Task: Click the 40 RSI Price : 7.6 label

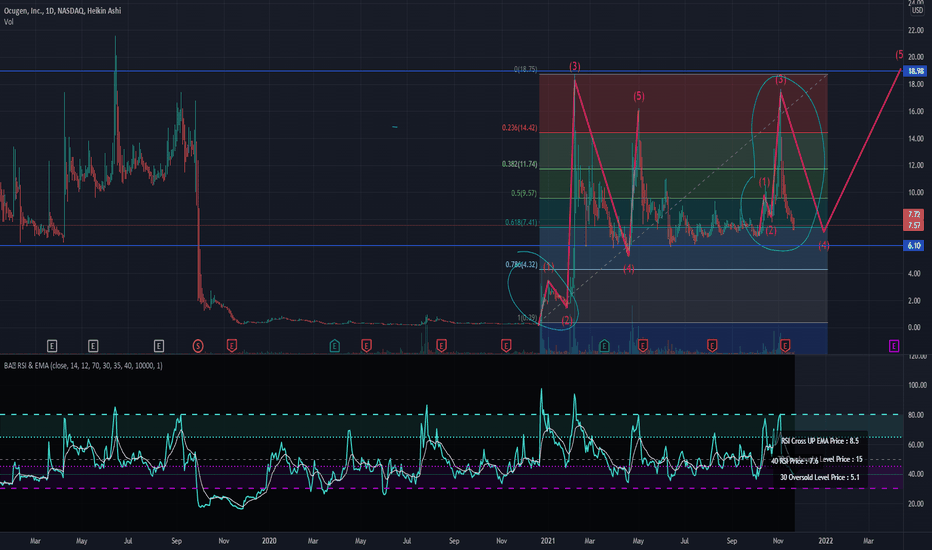Action: coord(795,461)
